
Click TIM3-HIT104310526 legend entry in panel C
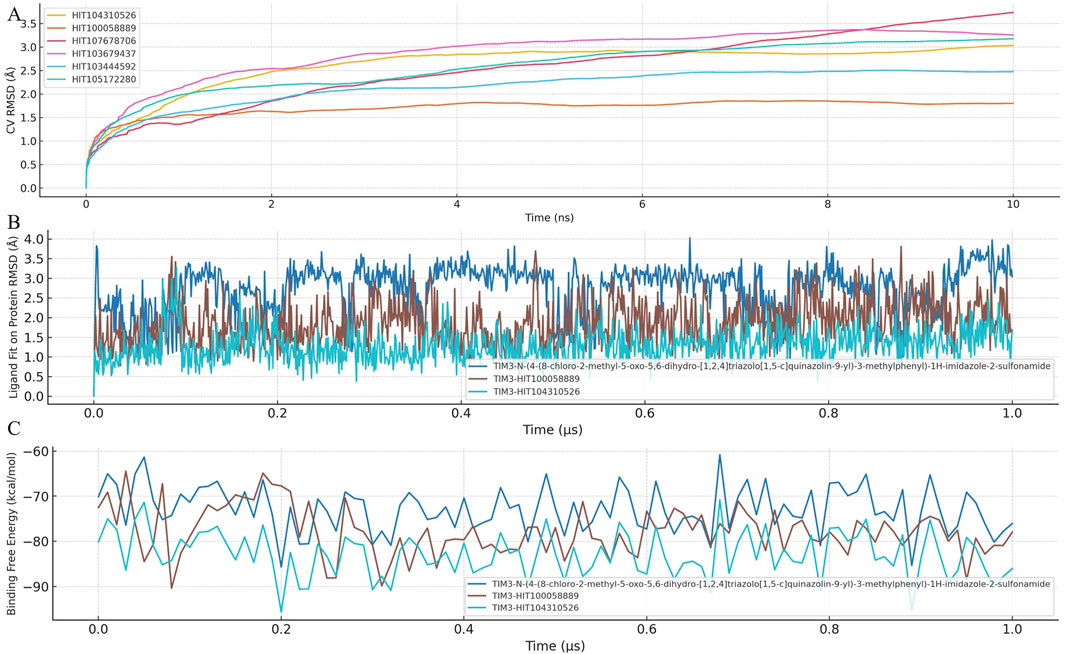[x=524, y=608]
